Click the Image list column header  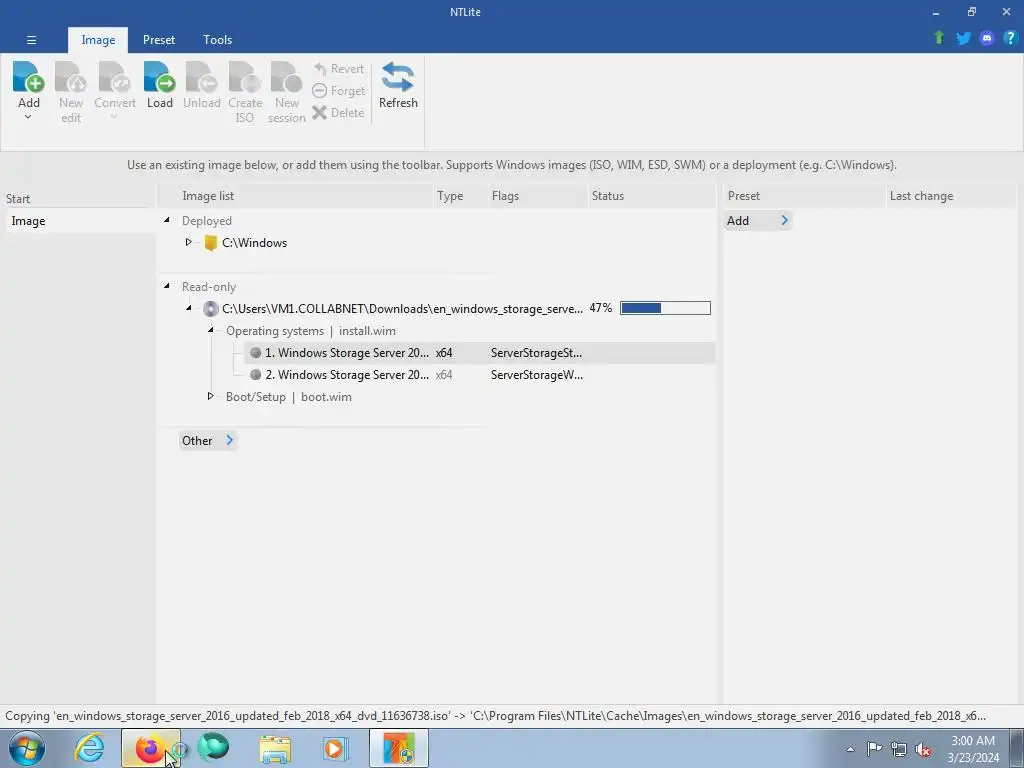pos(296,196)
